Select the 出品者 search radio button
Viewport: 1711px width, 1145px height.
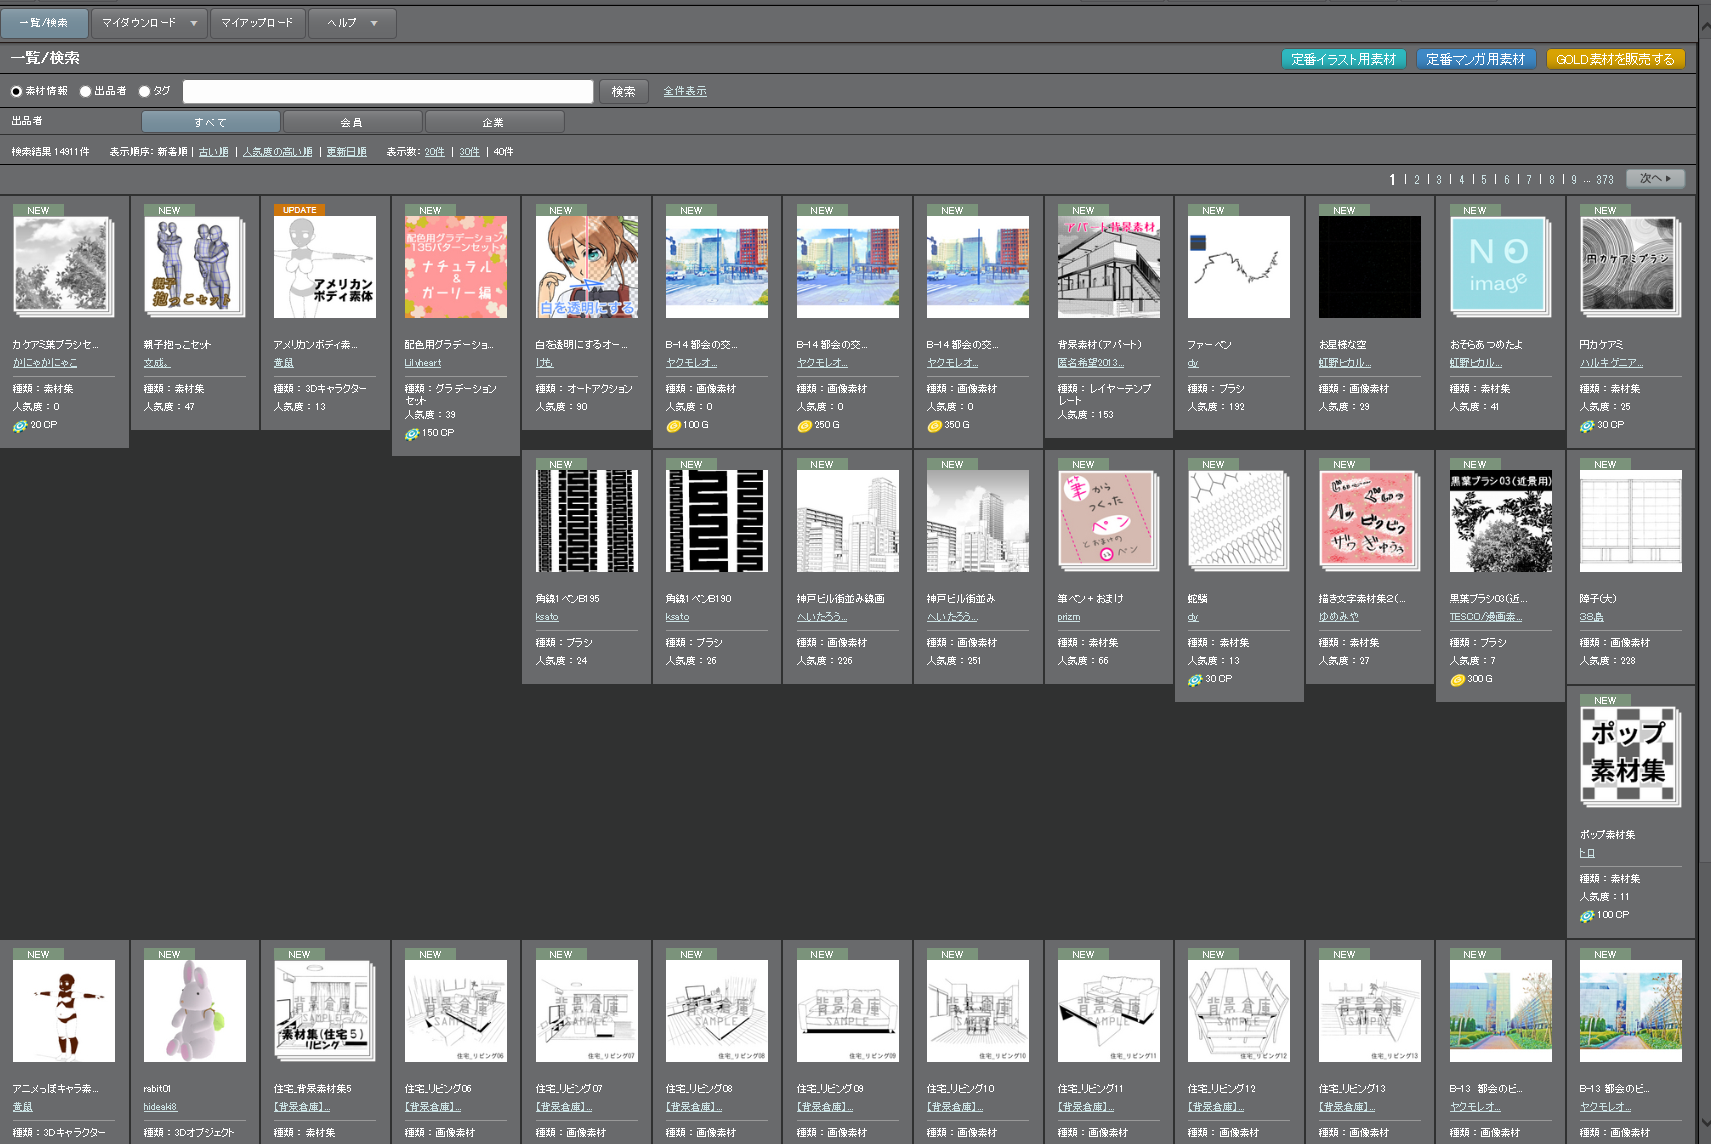click(85, 92)
